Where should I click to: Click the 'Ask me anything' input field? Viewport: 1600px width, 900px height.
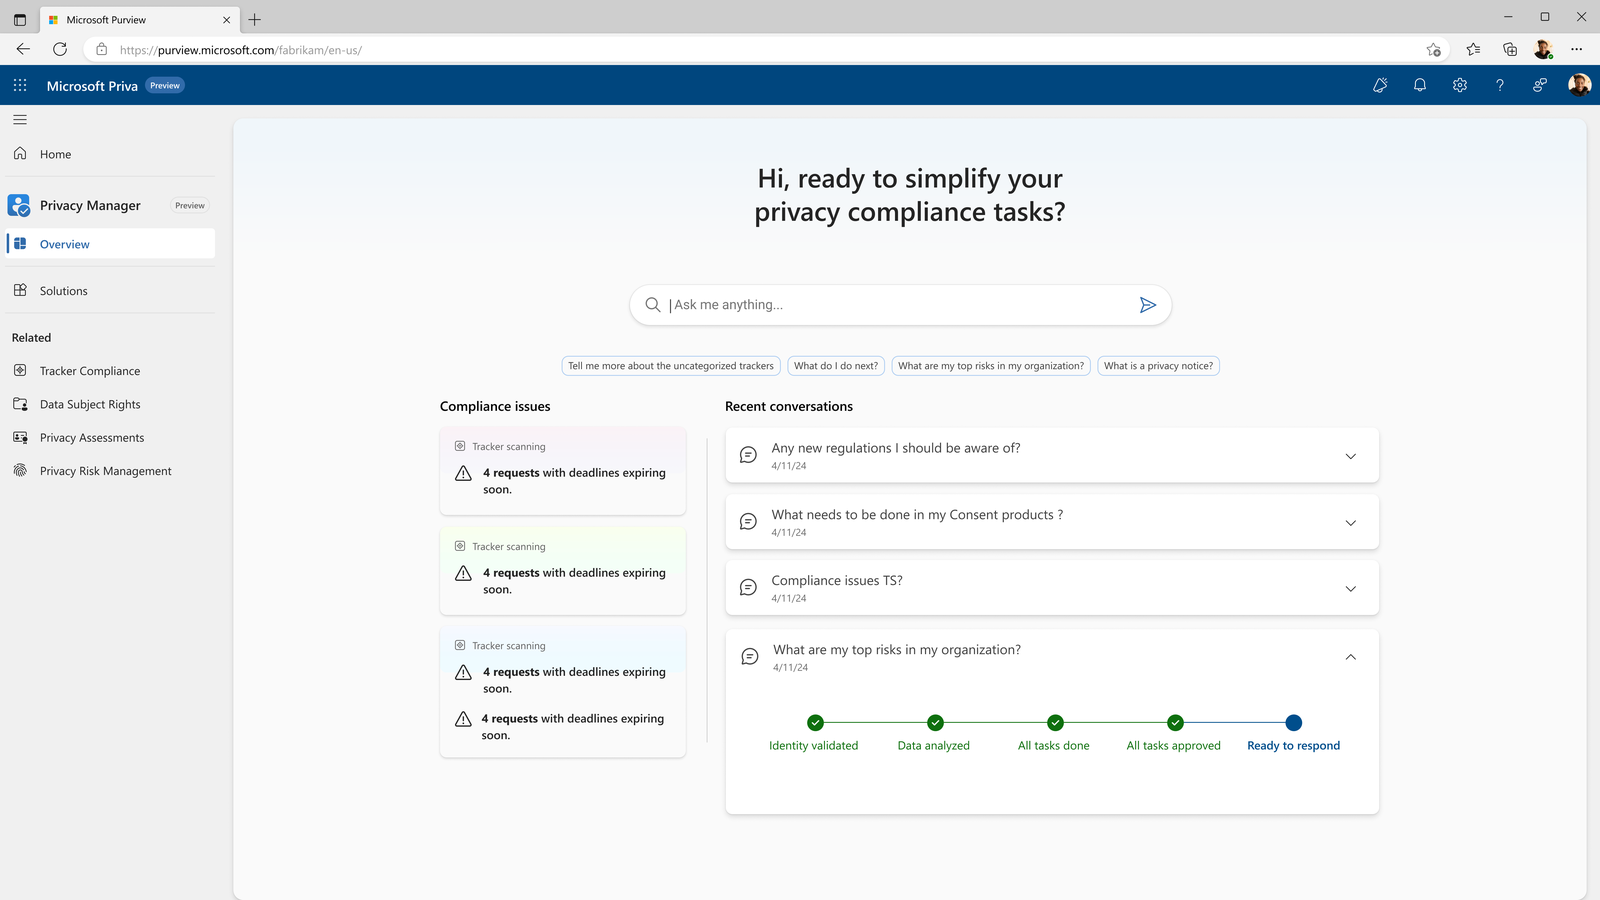[x=900, y=305]
